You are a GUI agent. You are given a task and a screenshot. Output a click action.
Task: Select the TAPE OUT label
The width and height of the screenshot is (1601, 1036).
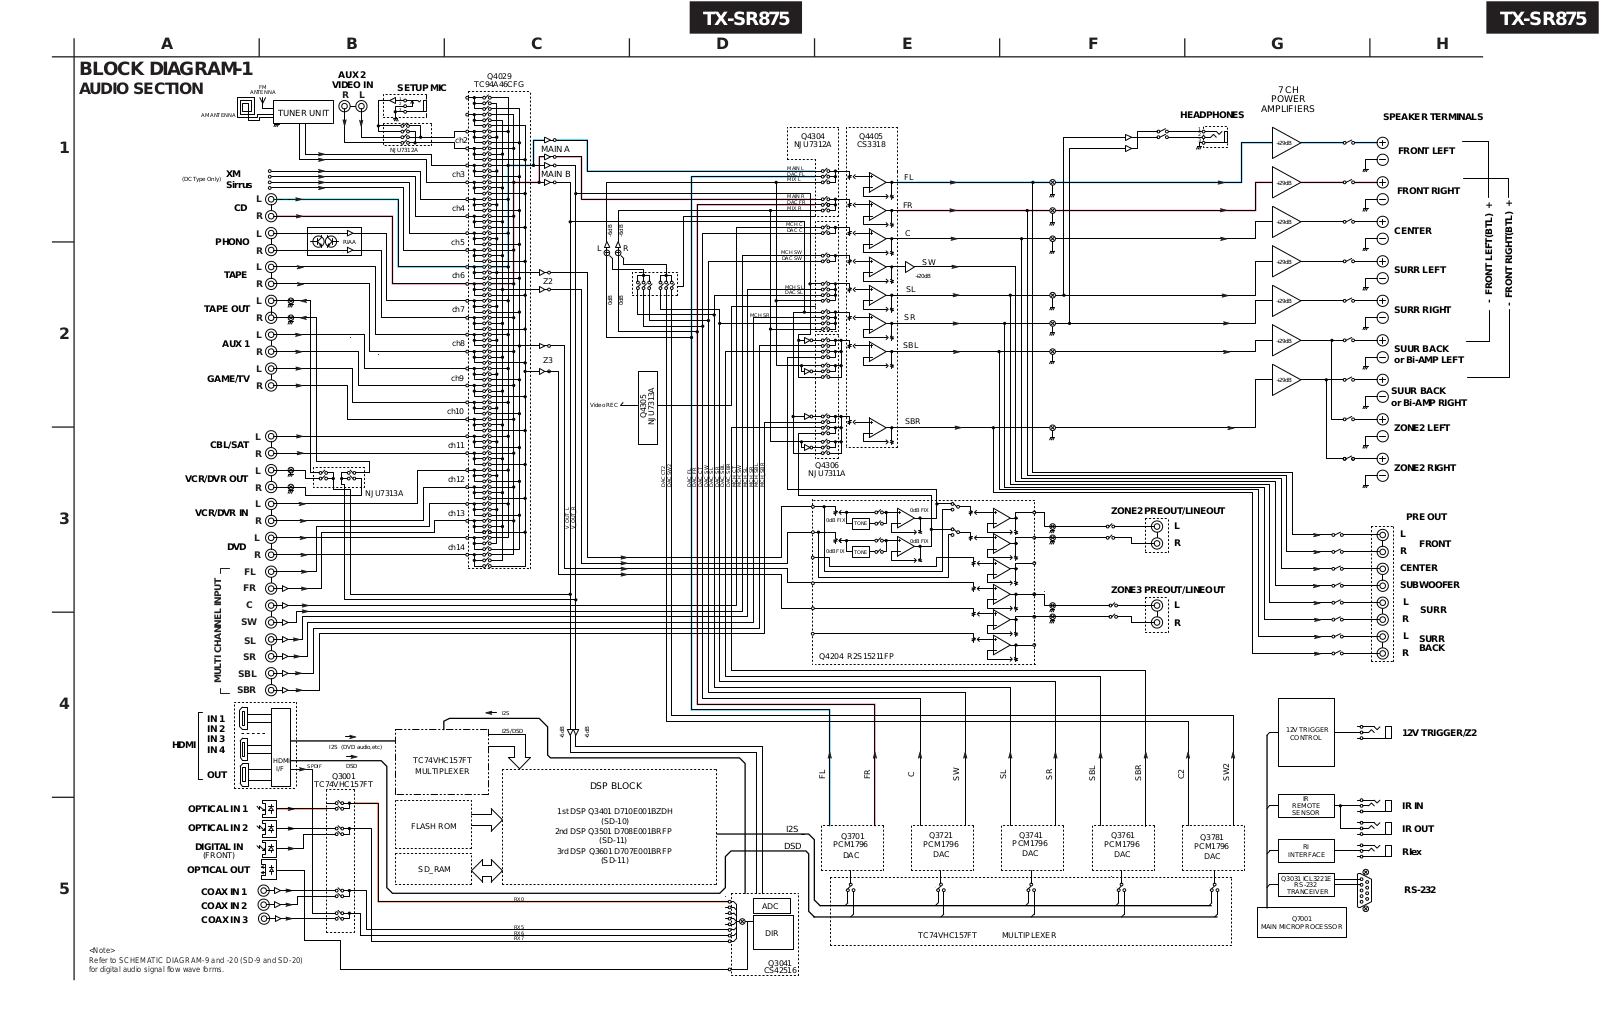[227, 309]
